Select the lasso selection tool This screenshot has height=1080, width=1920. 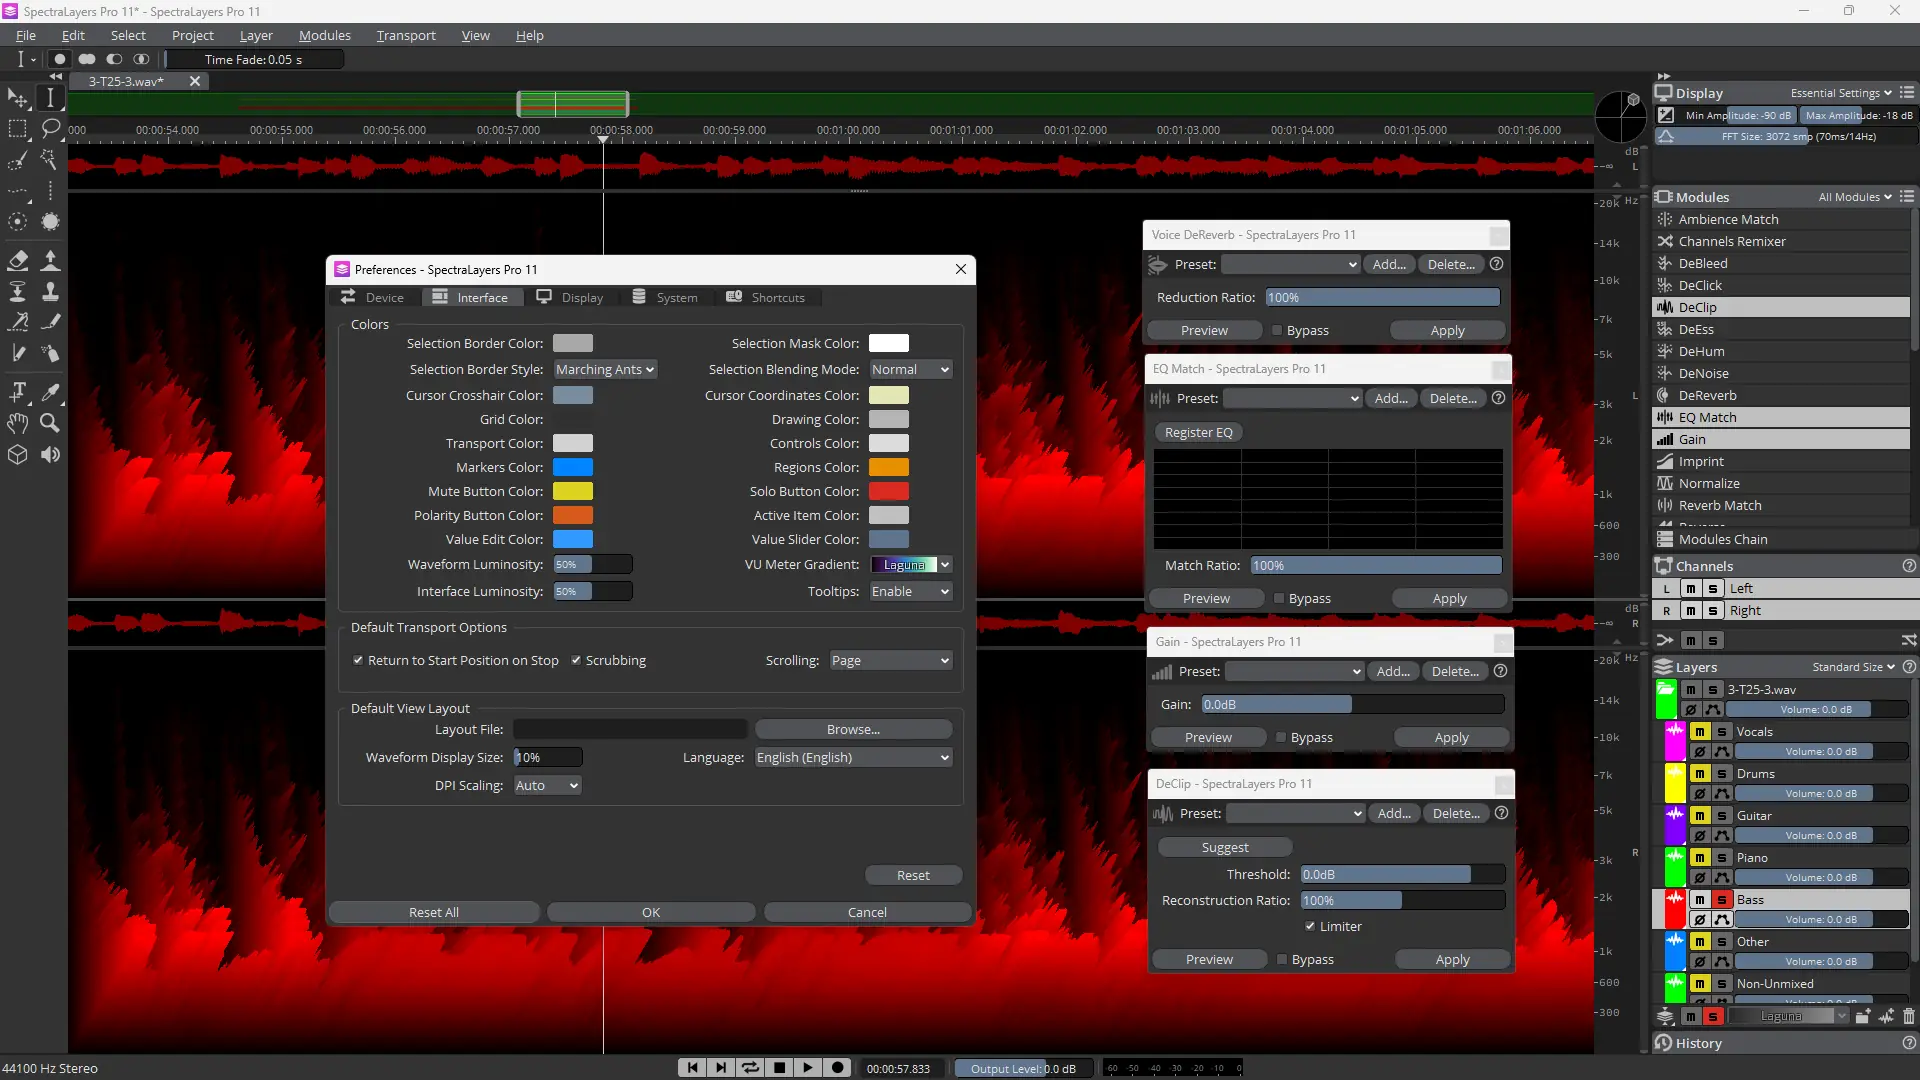[x=50, y=128]
